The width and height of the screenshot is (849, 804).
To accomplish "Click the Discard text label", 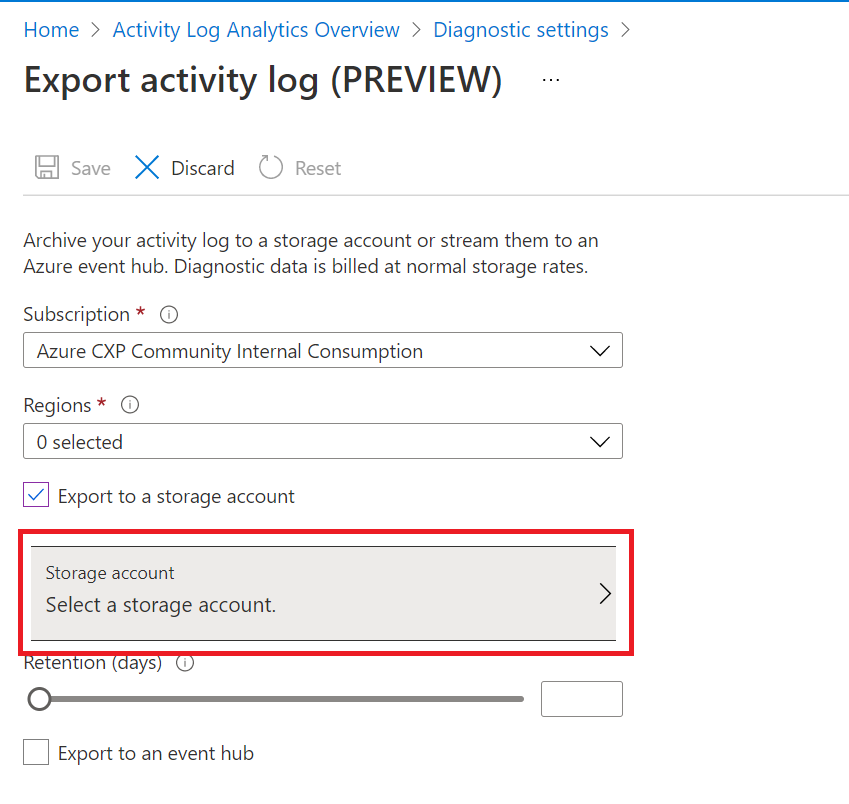I will pos(203,168).
